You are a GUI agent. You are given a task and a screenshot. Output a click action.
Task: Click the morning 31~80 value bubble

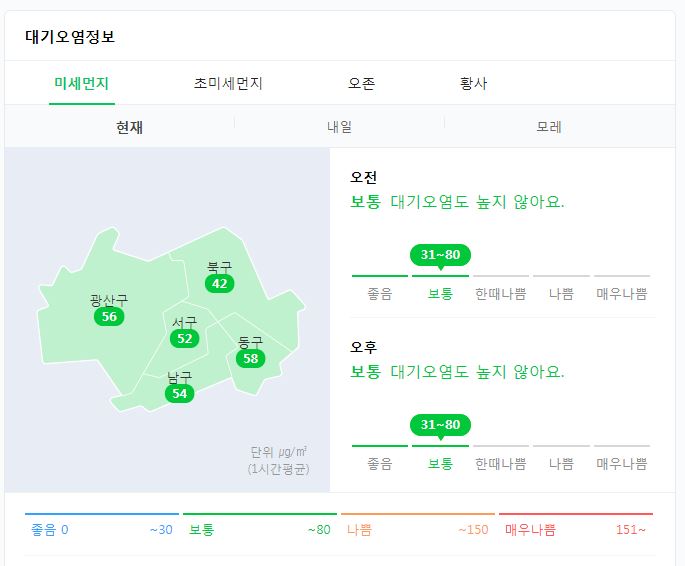tap(440, 255)
